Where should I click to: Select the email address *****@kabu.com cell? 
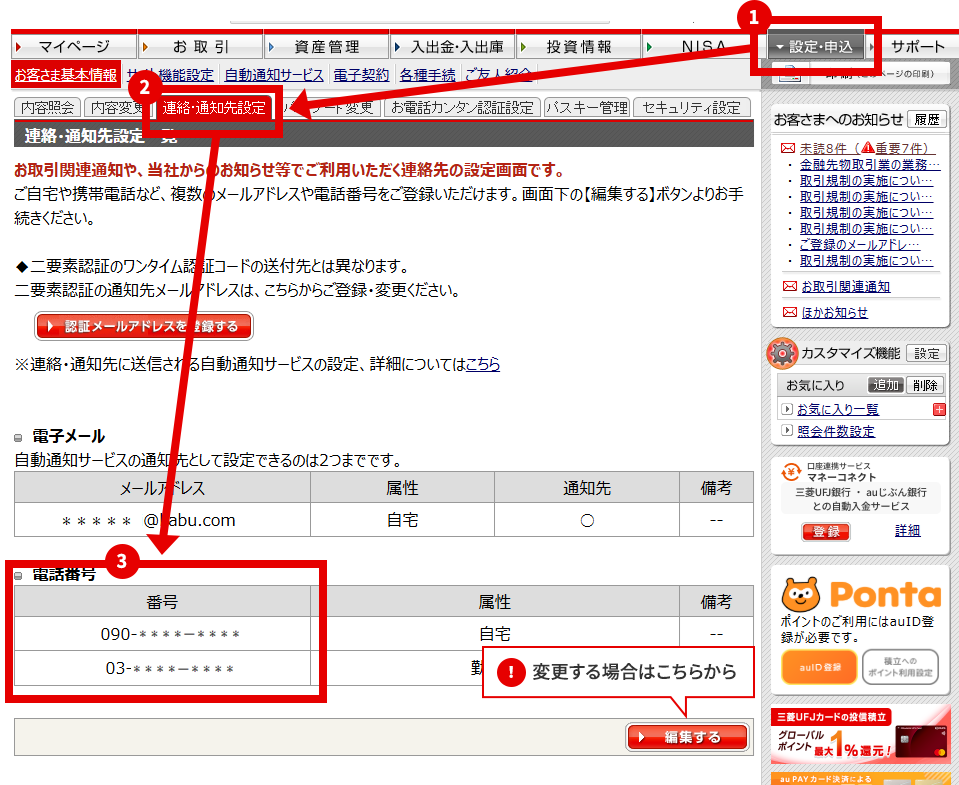tap(162, 520)
